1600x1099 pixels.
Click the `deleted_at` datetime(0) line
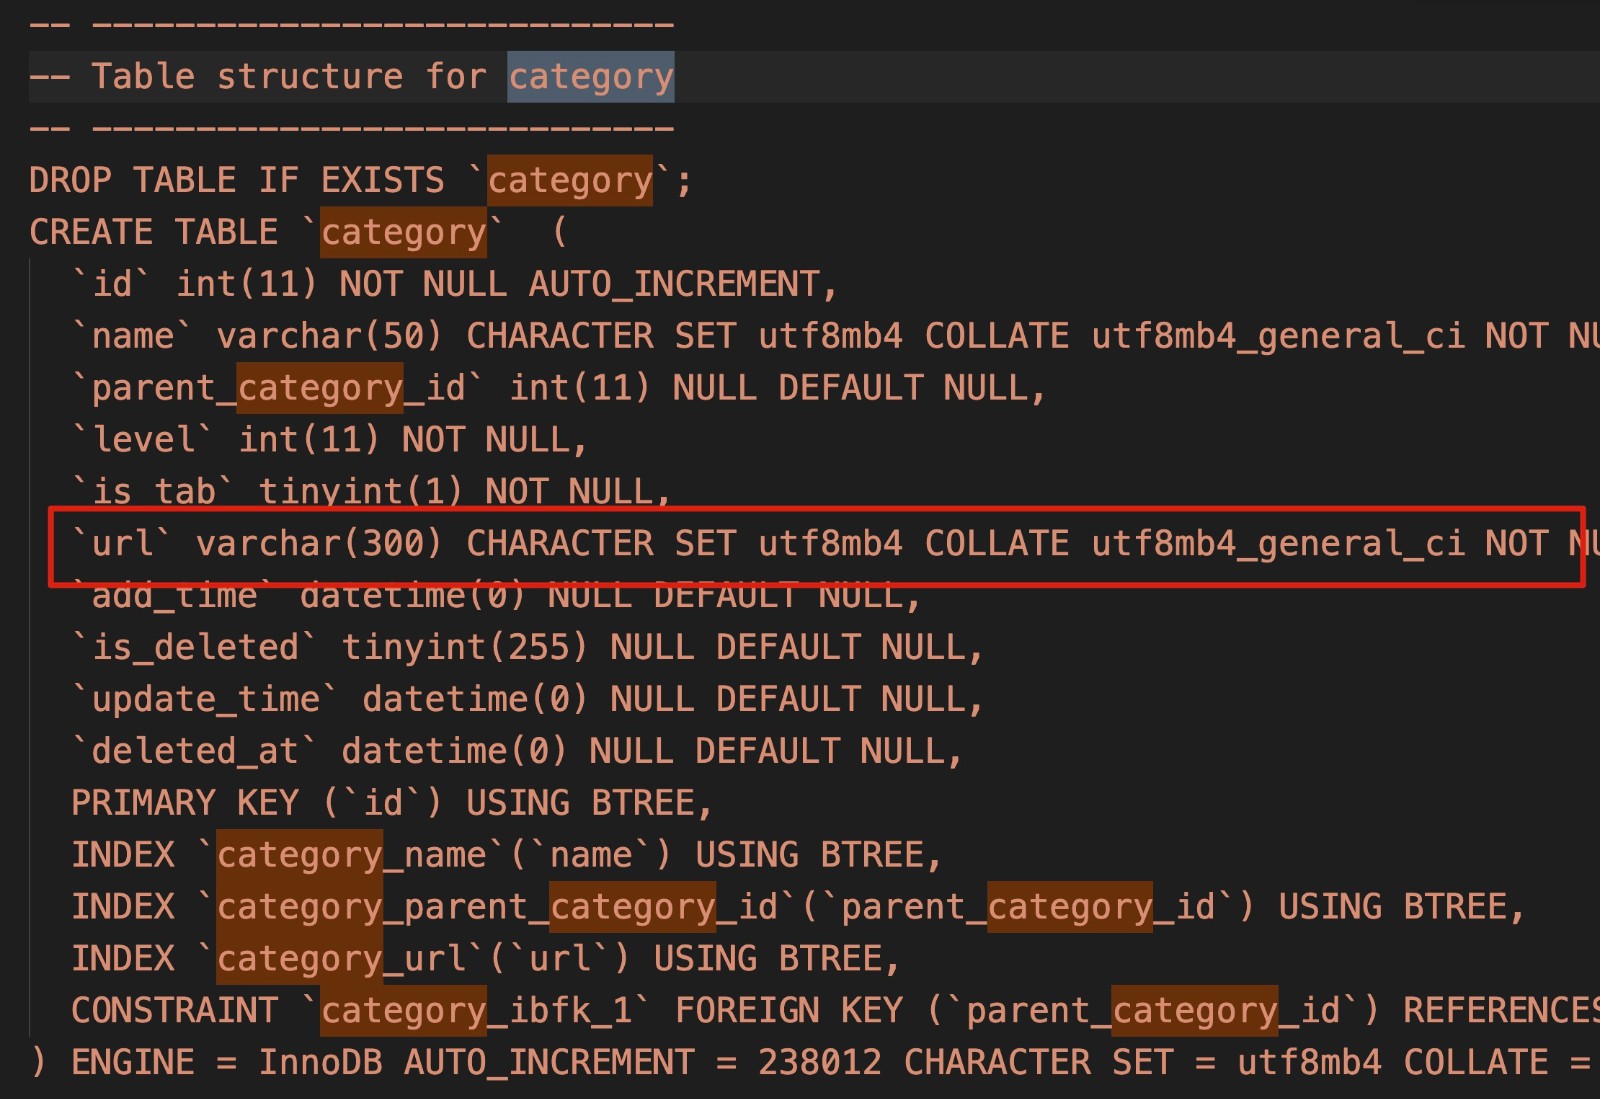[517, 752]
